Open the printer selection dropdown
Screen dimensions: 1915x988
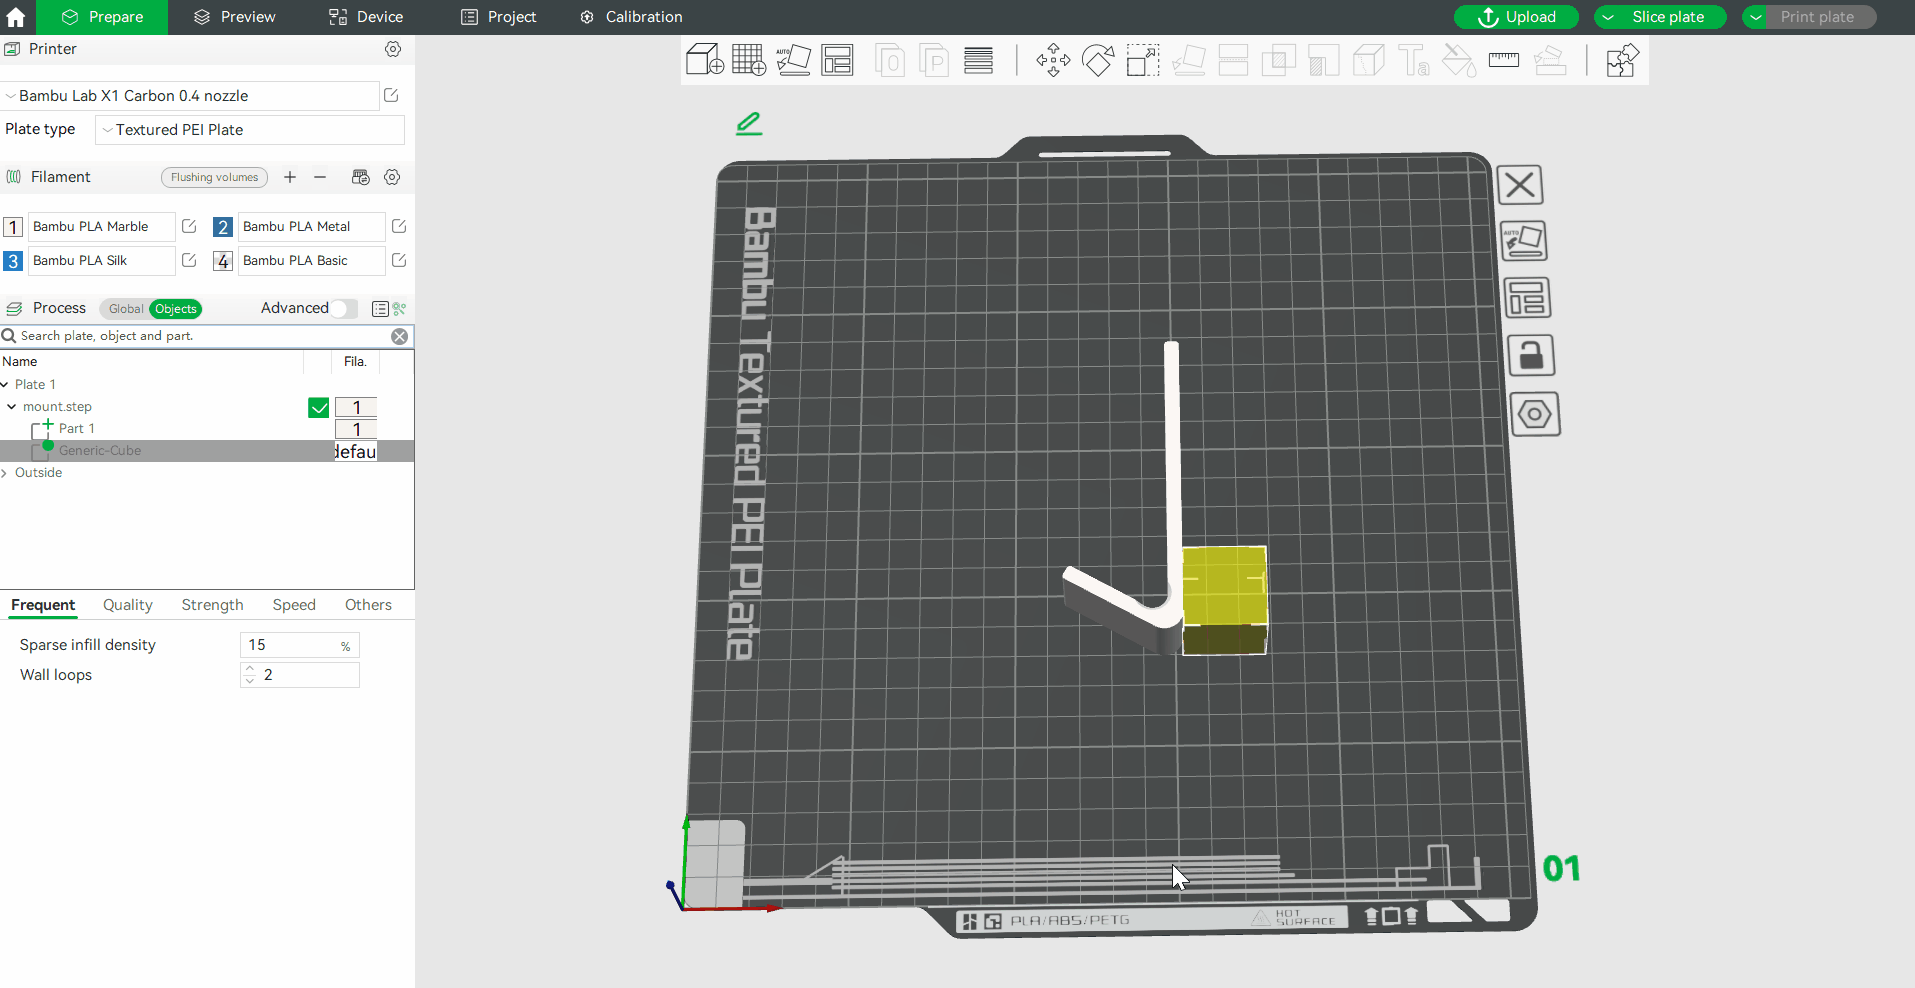[x=190, y=96]
